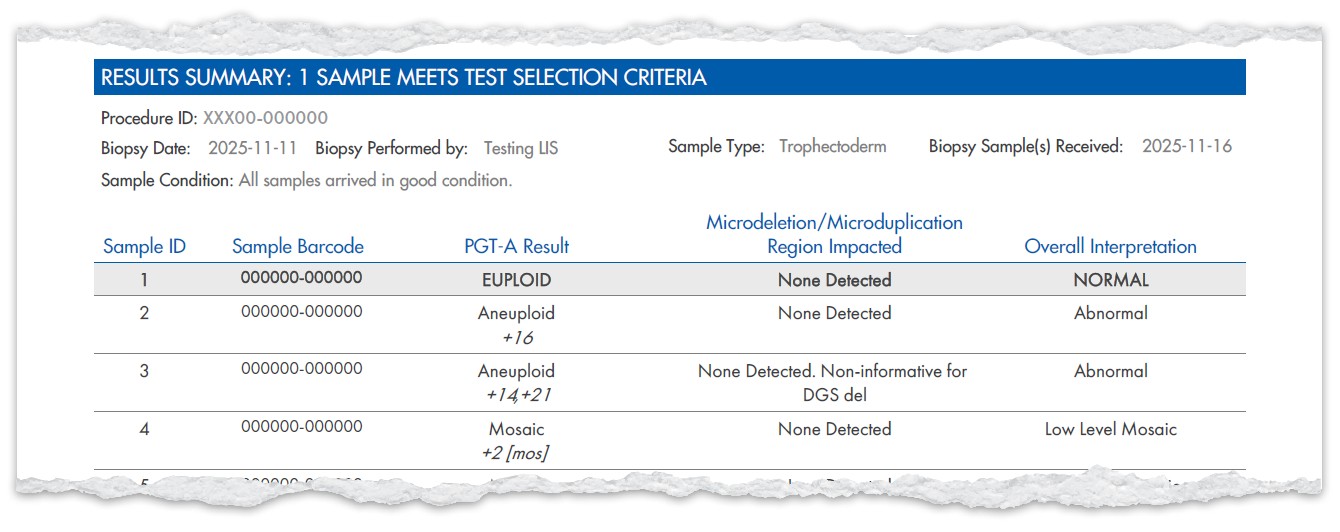Click the +14,+21 finding in sample 3
This screenshot has height=532, width=1340.
[x=517, y=395]
